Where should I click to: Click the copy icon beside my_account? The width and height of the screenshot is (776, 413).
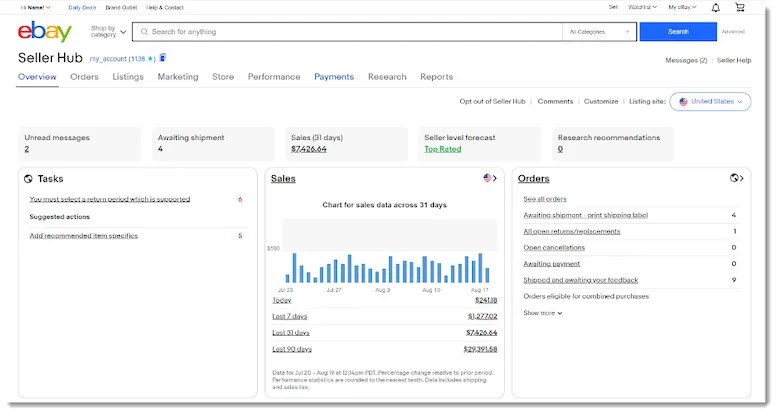162,58
